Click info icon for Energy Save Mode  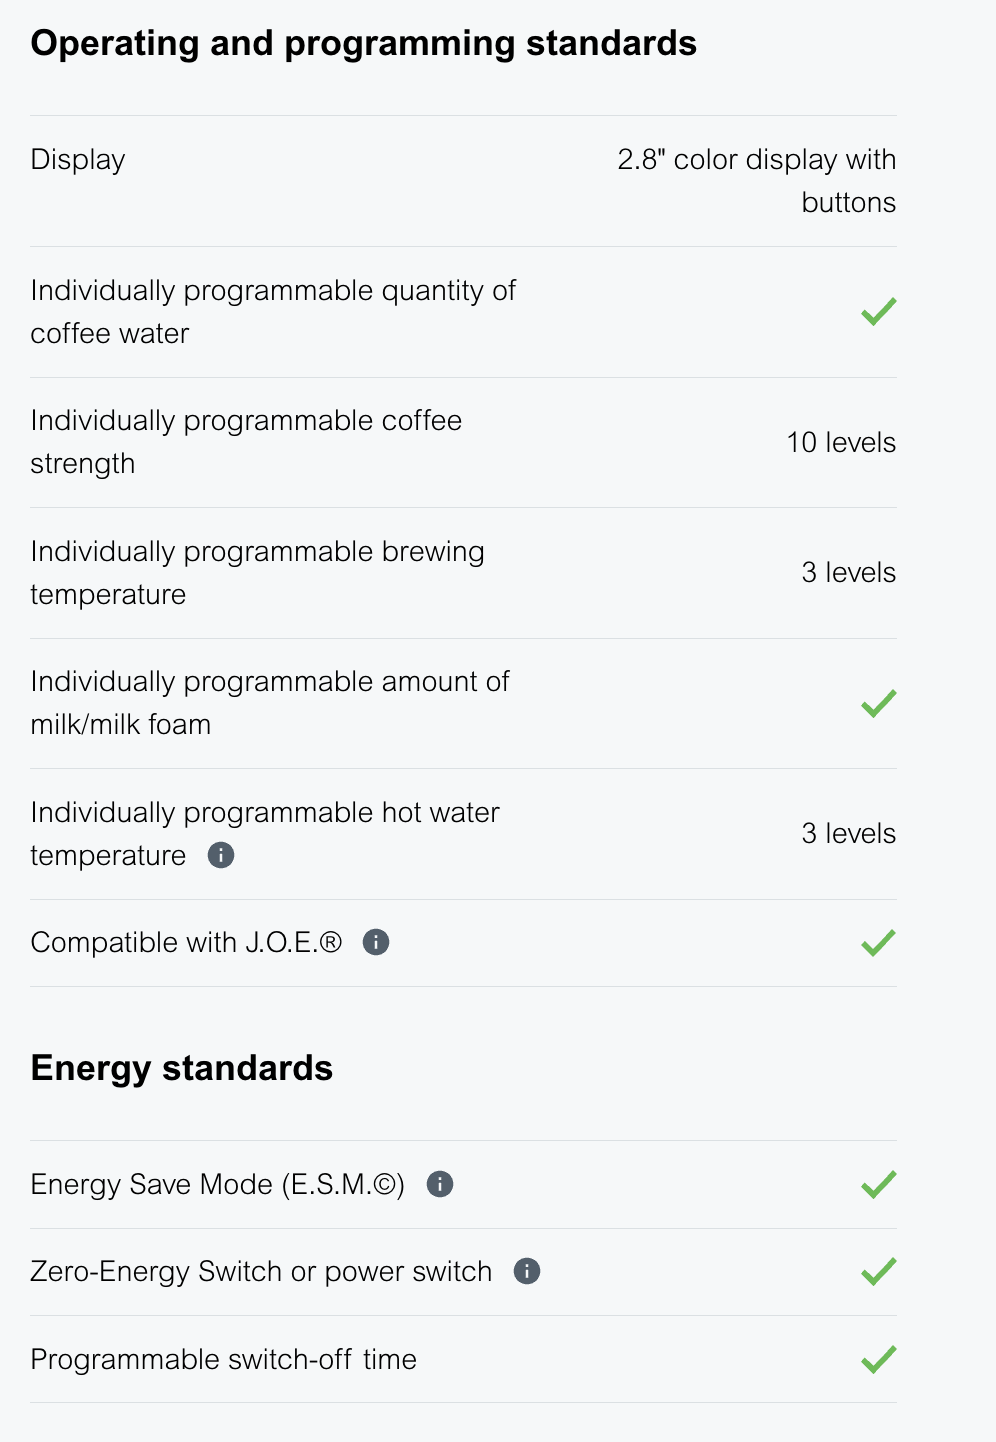point(440,1184)
